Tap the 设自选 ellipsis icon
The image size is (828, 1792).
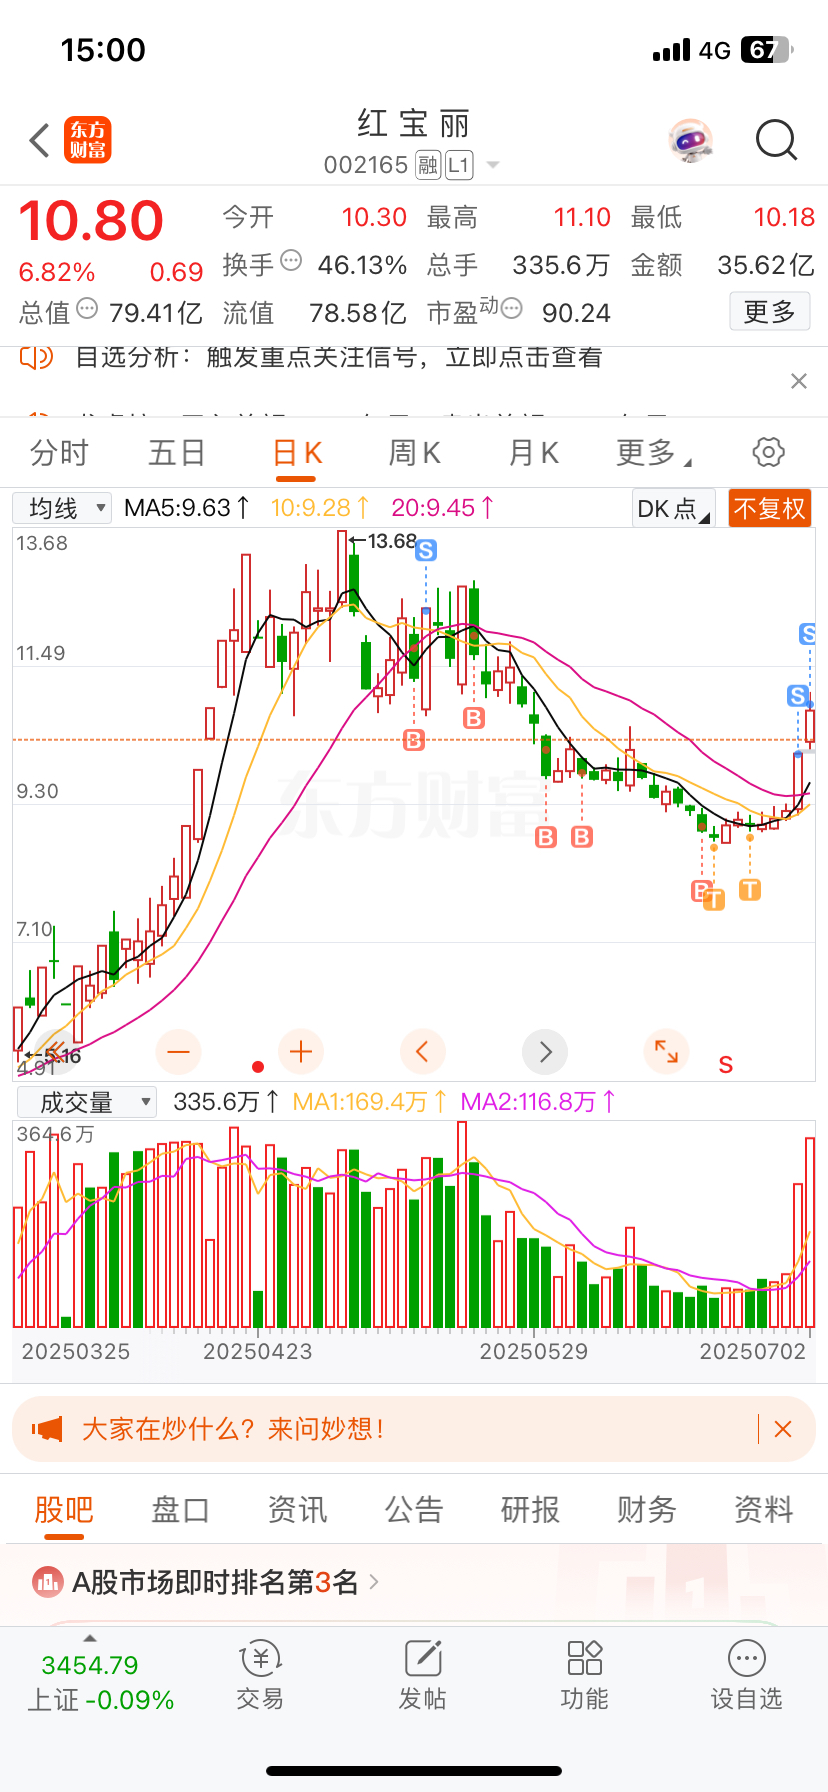tap(746, 1658)
